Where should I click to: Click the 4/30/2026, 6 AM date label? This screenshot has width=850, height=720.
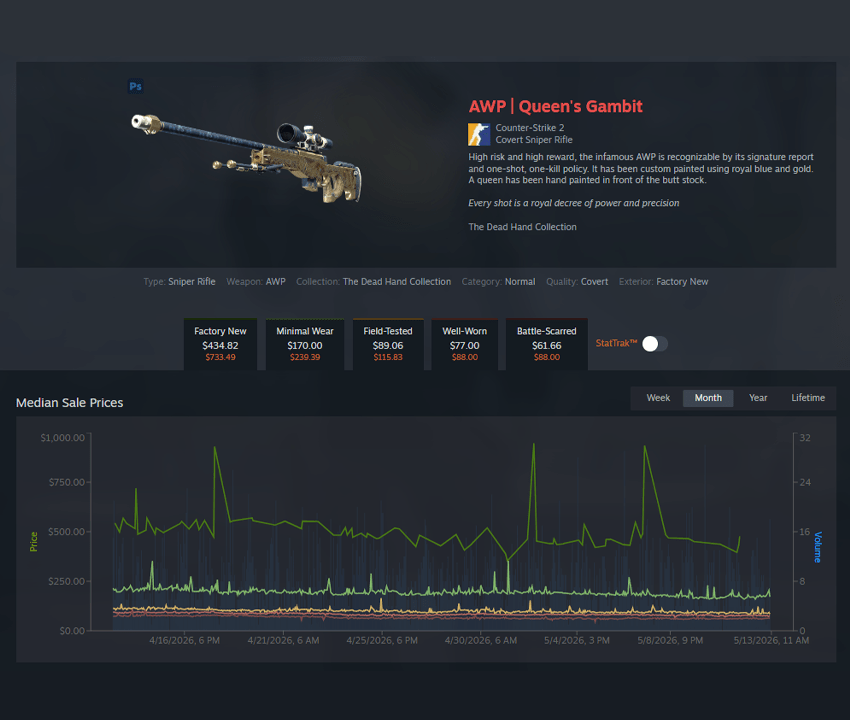481,640
